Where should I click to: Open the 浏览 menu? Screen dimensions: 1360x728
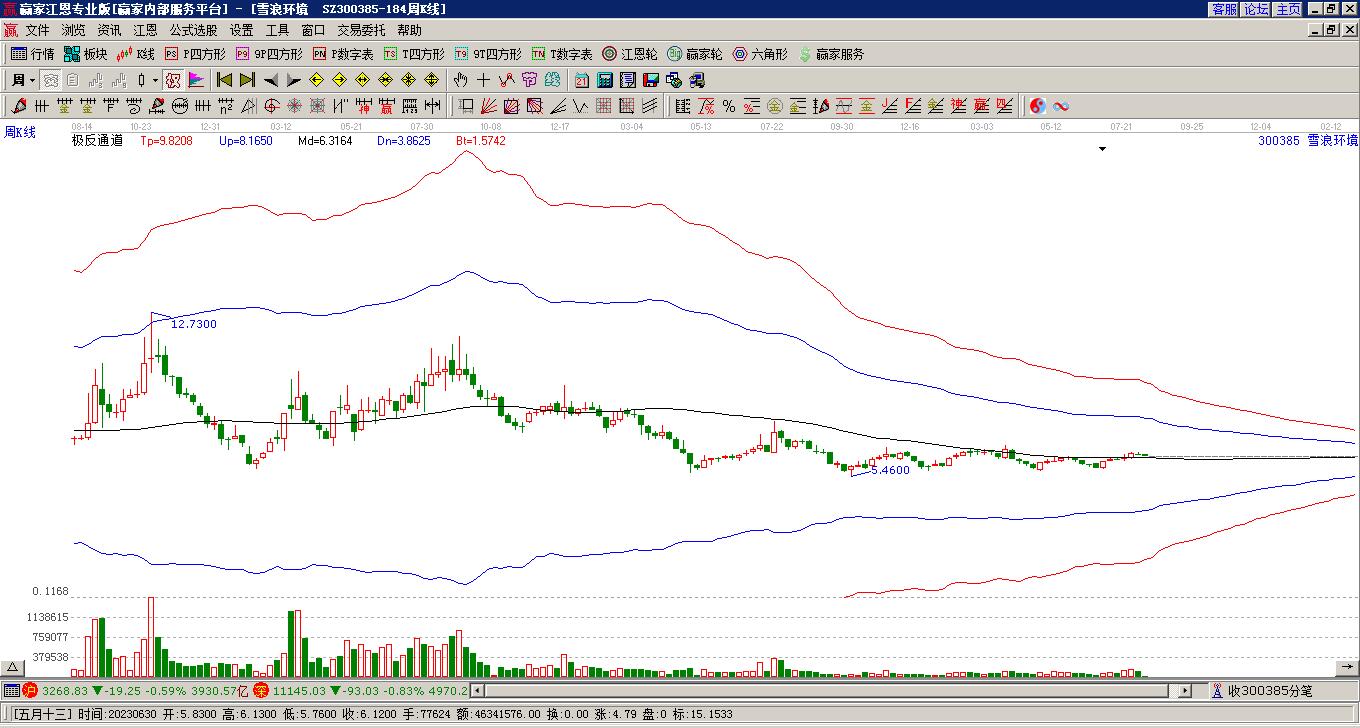[73, 31]
